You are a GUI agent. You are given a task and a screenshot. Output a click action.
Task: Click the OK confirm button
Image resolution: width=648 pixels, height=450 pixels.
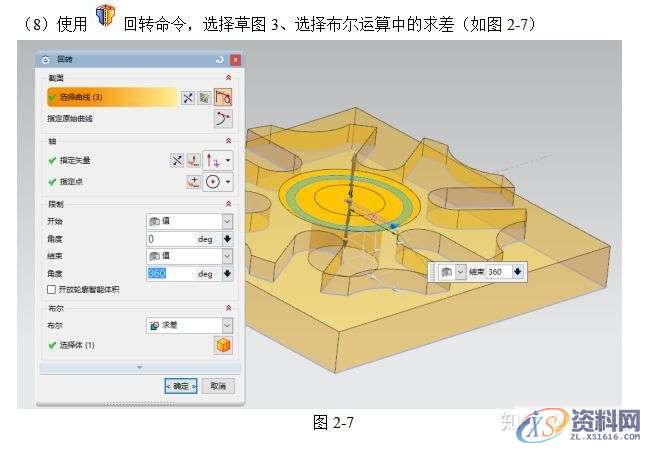(181, 386)
